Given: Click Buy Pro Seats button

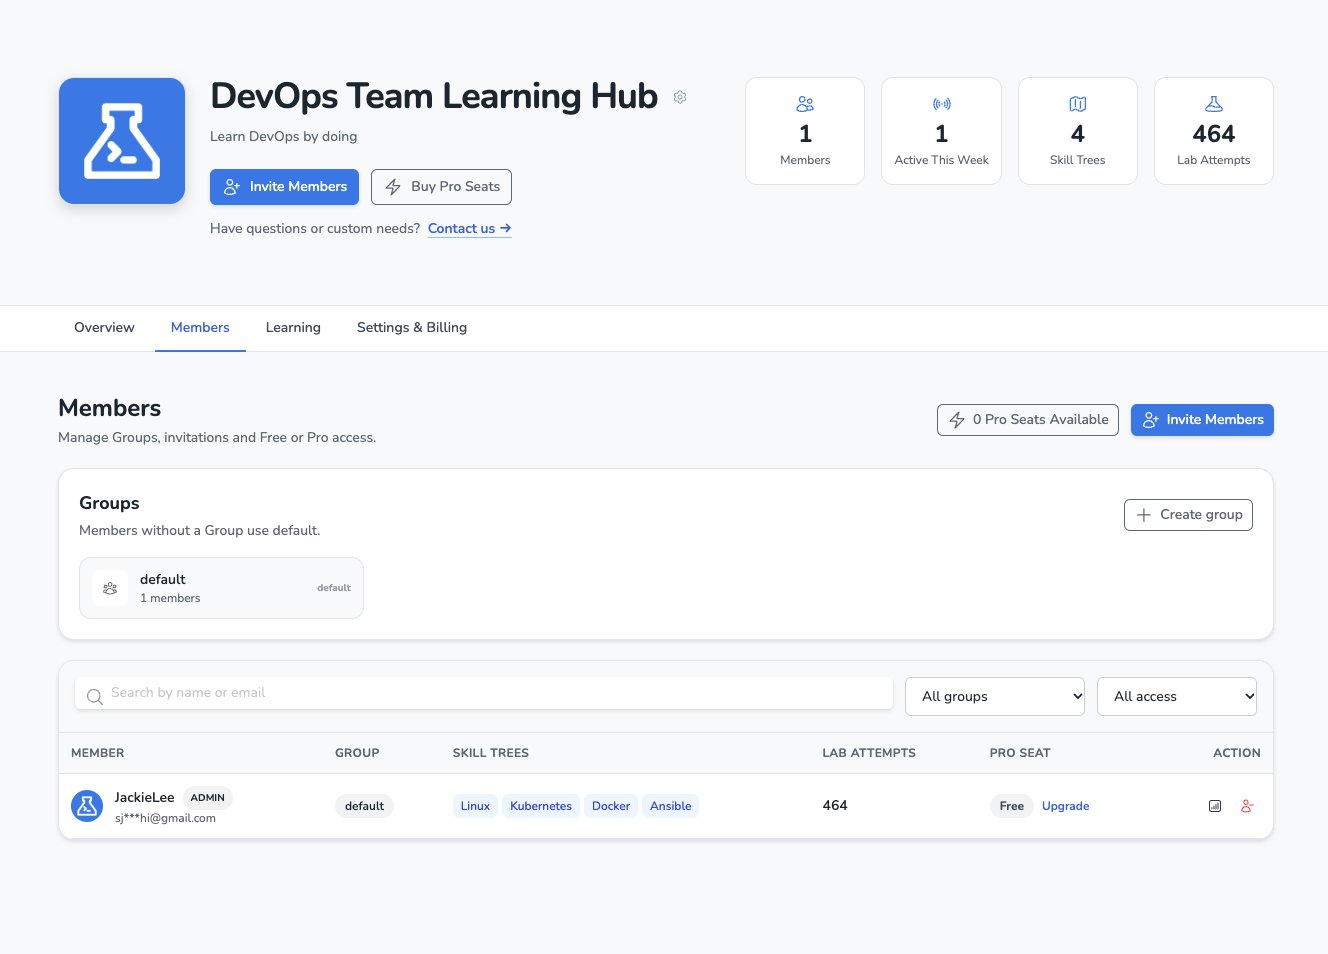Looking at the screenshot, I should click(x=441, y=187).
